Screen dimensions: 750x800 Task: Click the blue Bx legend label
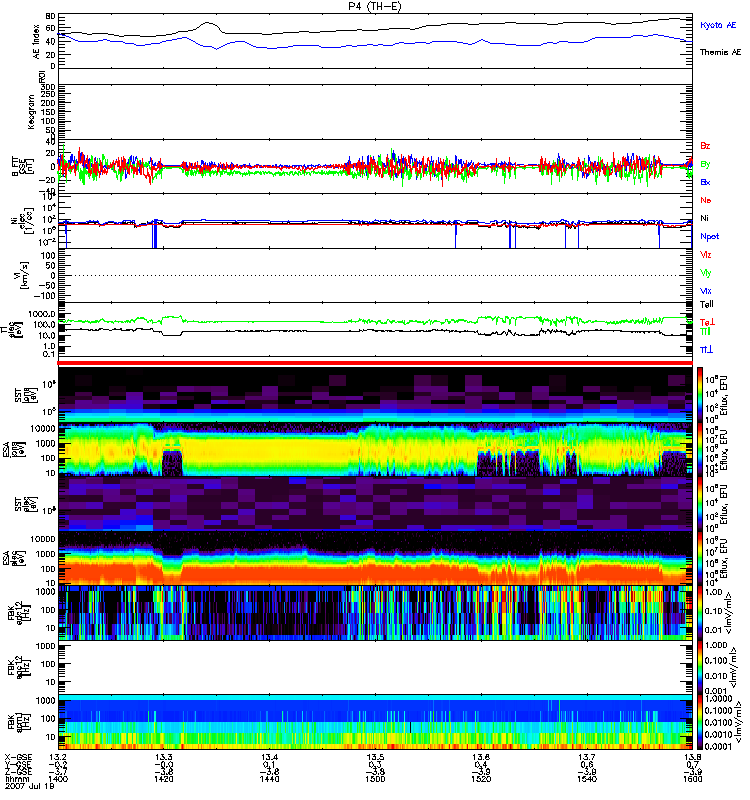(x=705, y=182)
